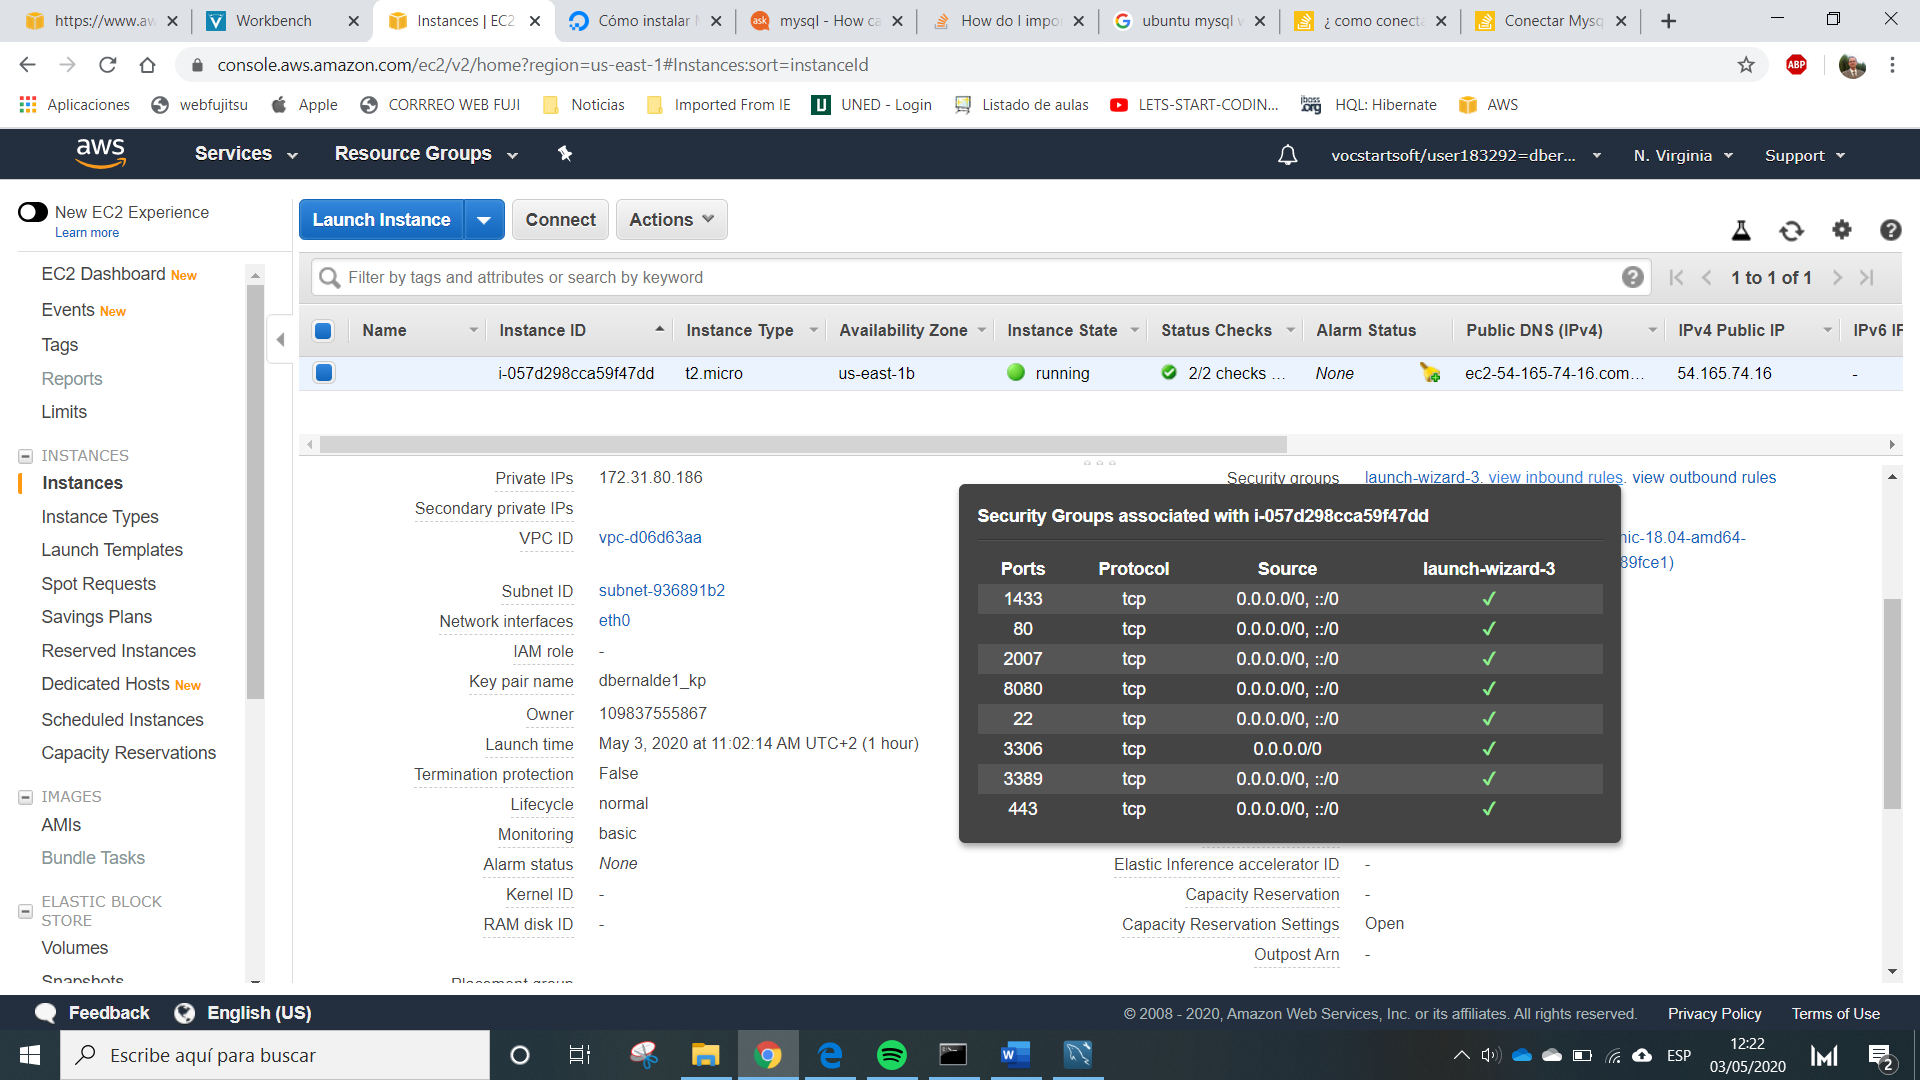This screenshot has height=1080, width=1920.
Task: Collapse ELASTIC BLOCK STORE section
Action: point(25,911)
